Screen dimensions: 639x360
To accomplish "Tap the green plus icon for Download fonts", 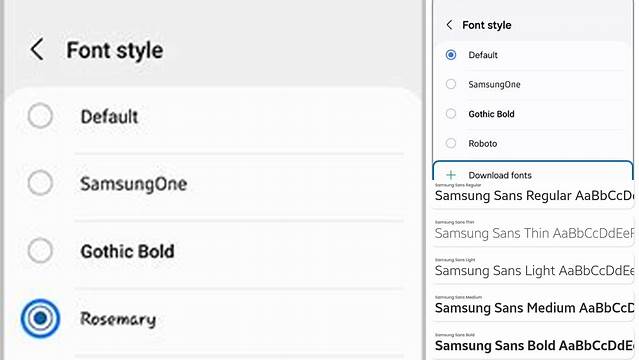I will tap(451, 175).
